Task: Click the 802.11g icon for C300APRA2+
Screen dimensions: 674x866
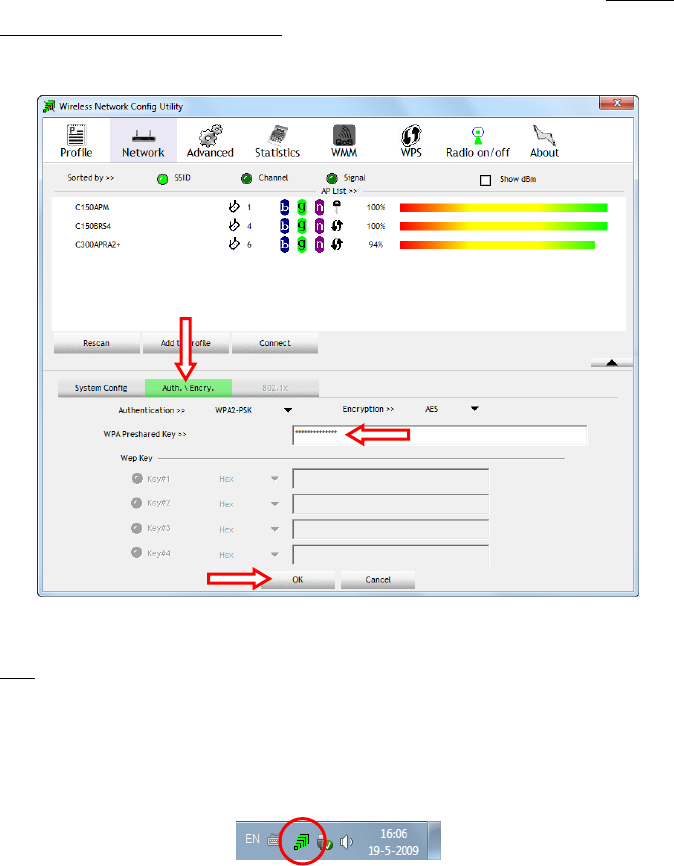Action: coord(302,244)
